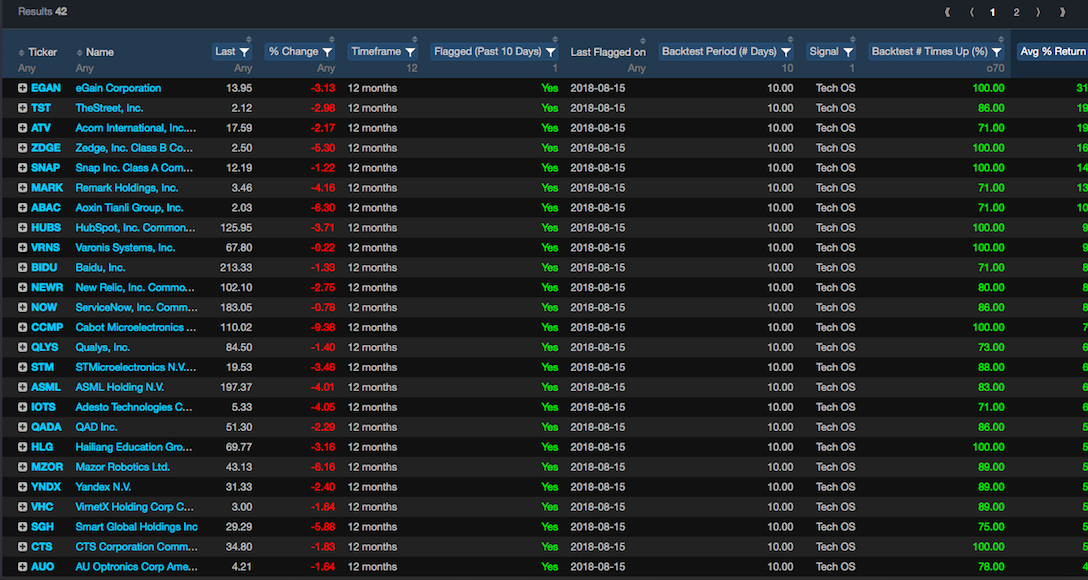Click the sort arrows beside Ticker header

coord(22,52)
